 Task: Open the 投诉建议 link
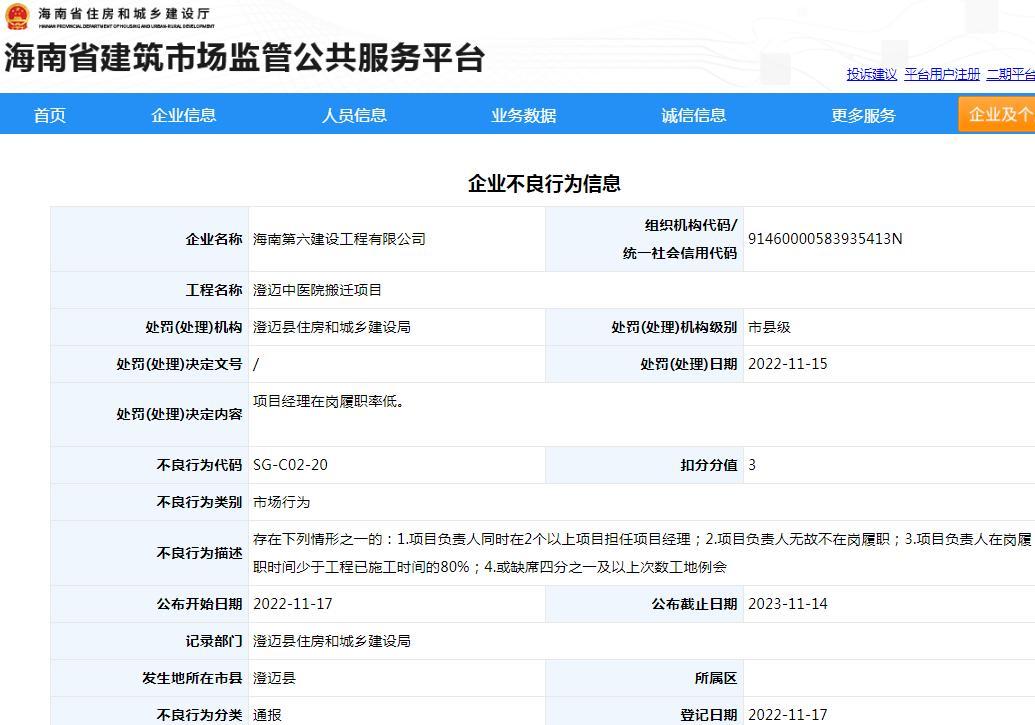[871, 74]
